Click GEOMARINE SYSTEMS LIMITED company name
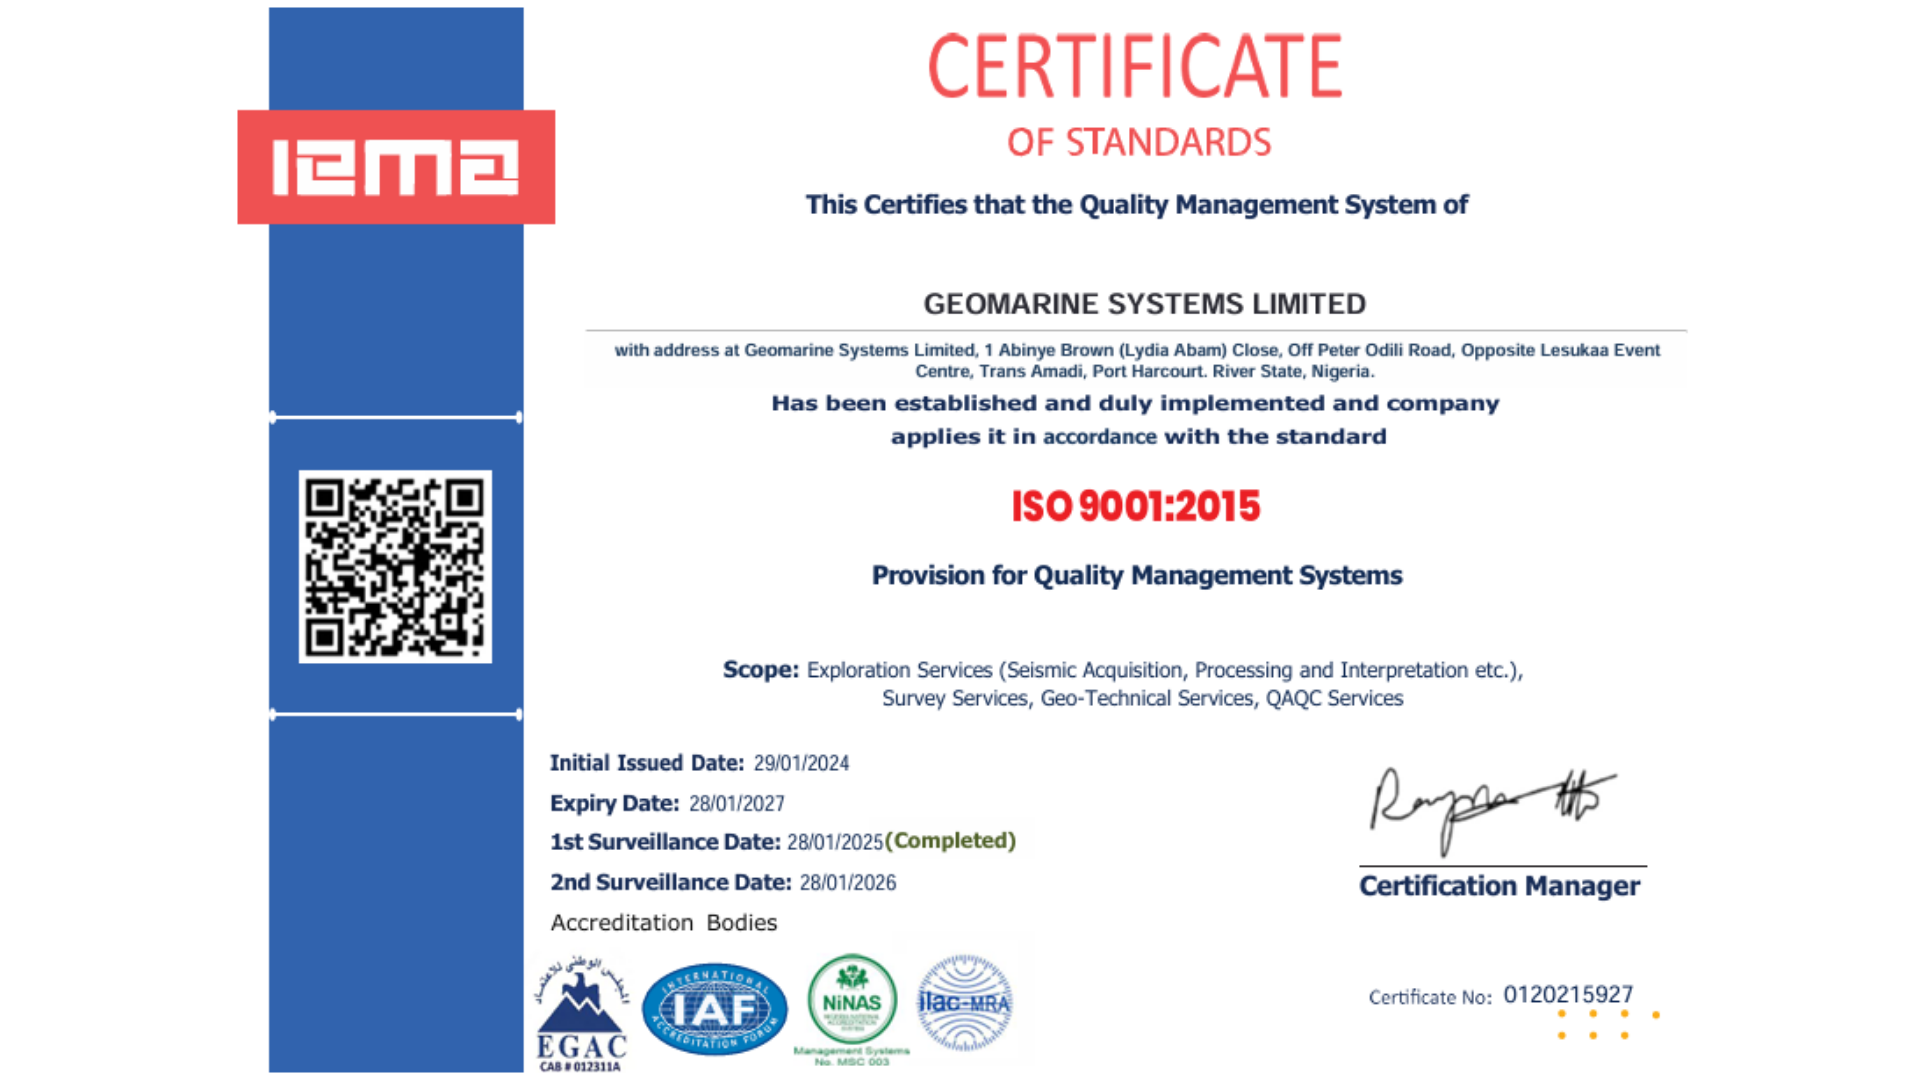Viewport: 1920px width, 1080px height. click(x=1144, y=304)
